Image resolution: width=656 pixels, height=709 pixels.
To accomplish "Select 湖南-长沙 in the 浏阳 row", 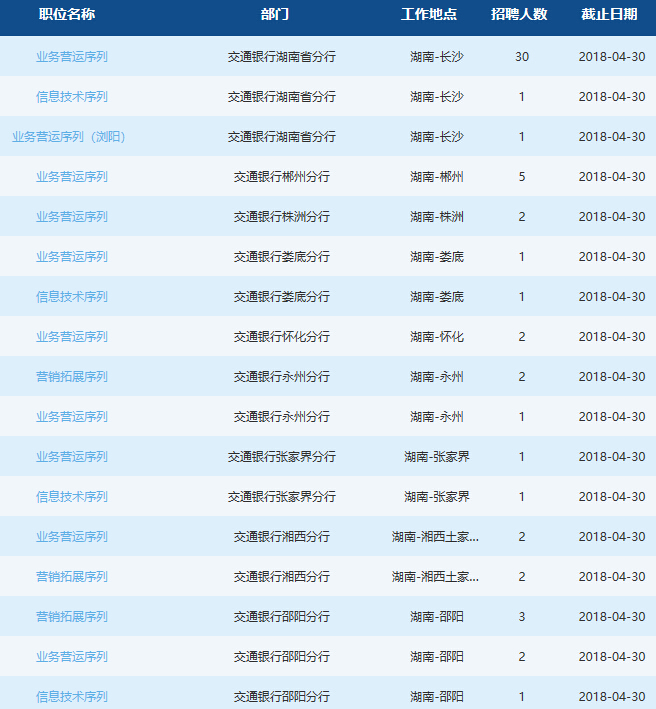I will 437,137.
